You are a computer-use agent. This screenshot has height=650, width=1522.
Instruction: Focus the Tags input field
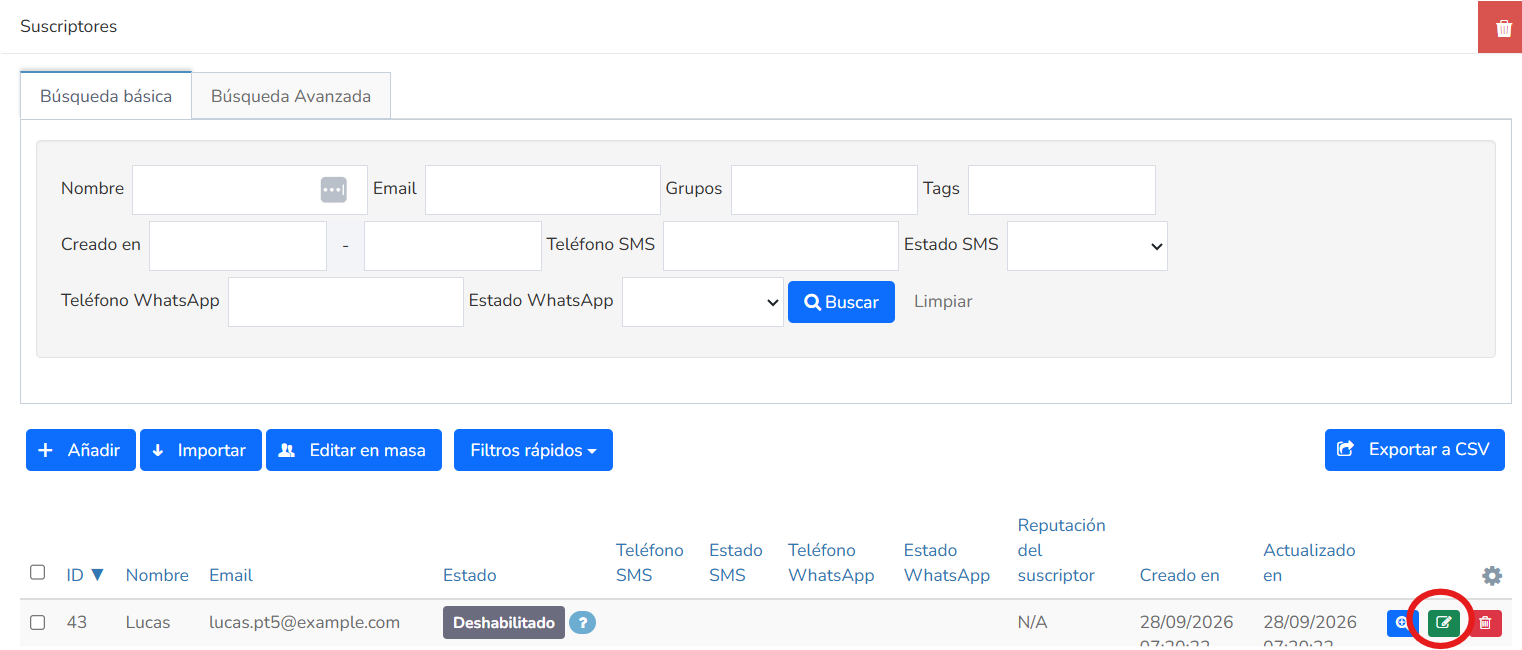point(1062,190)
